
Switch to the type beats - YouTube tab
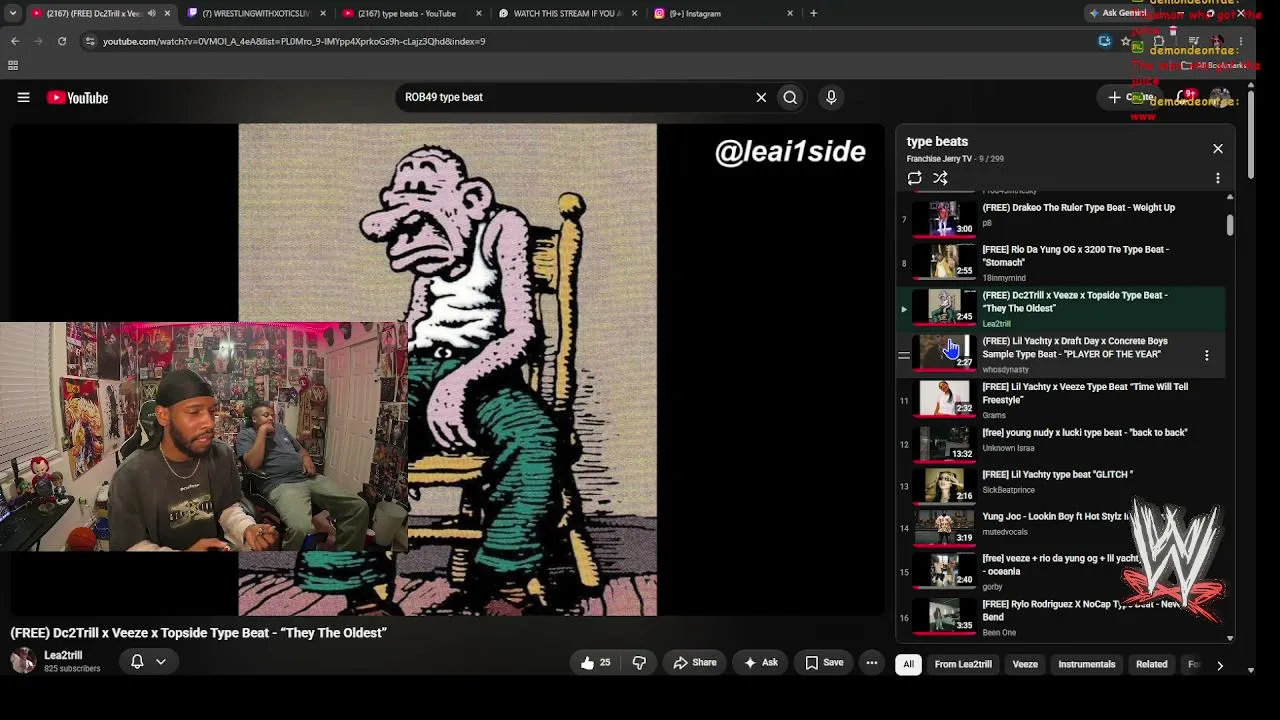410,13
